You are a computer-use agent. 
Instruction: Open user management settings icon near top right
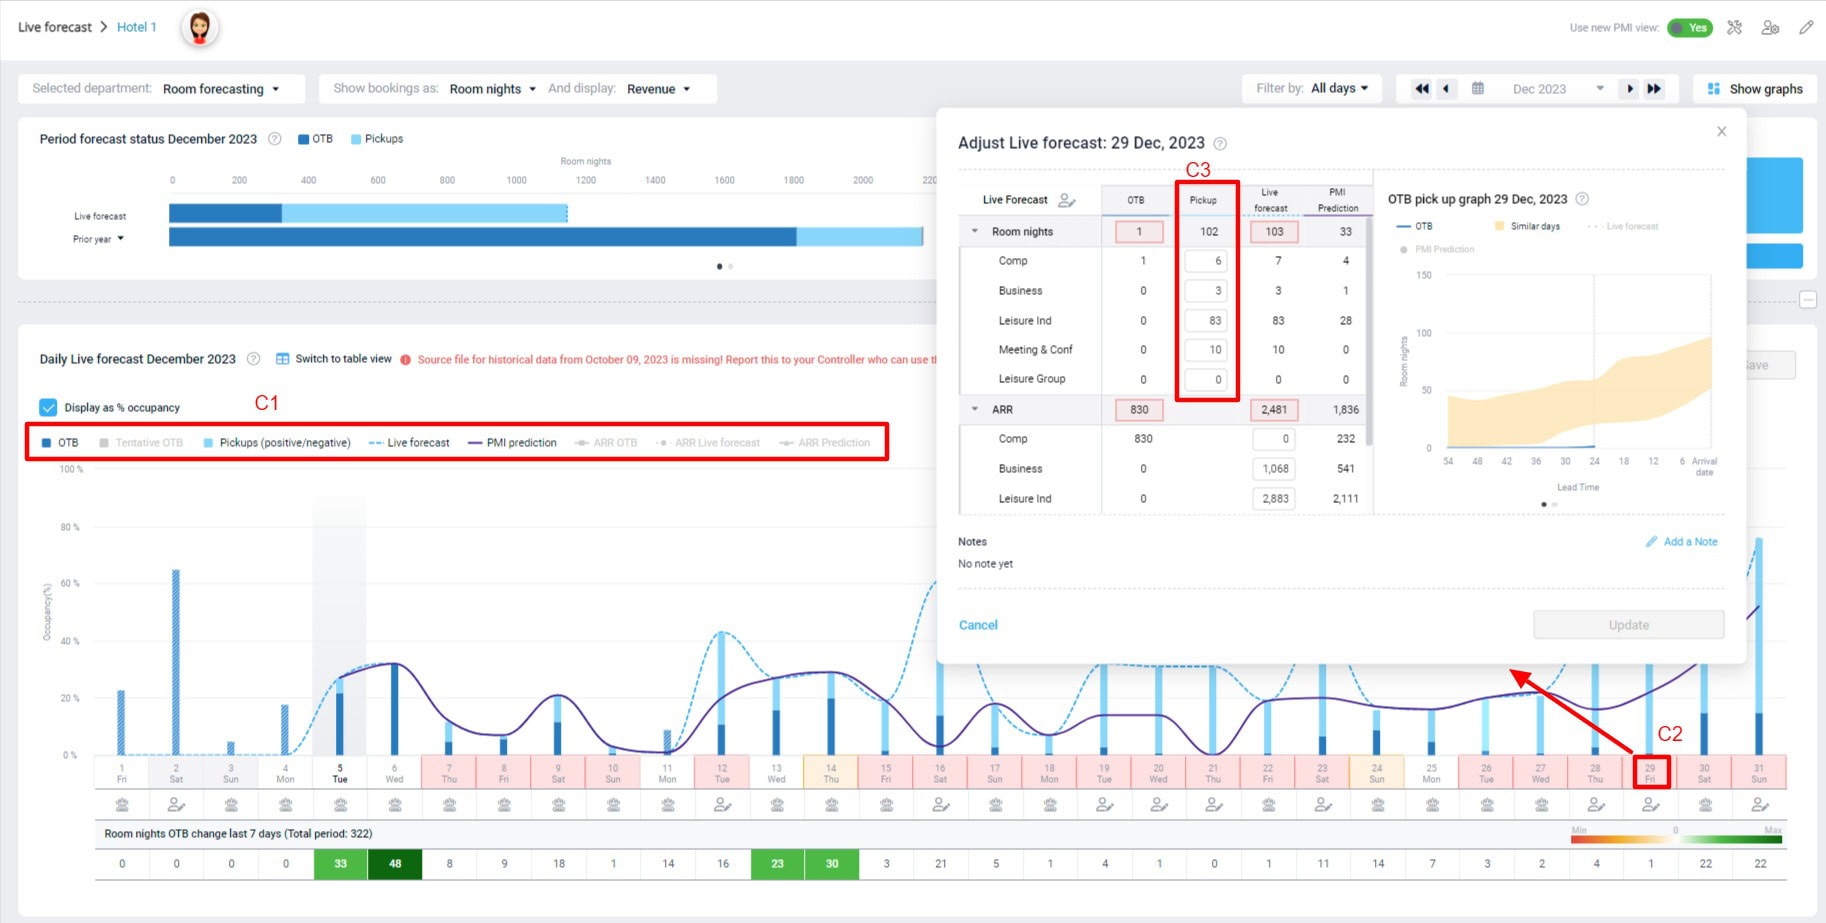(x=1770, y=27)
